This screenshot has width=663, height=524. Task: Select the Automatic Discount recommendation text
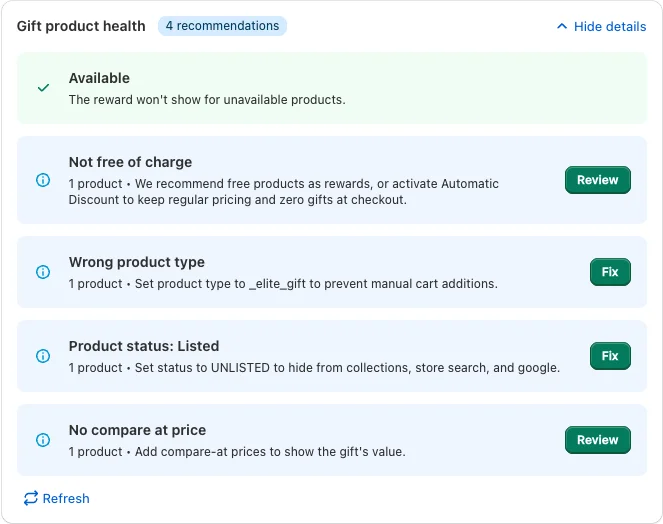tap(284, 192)
